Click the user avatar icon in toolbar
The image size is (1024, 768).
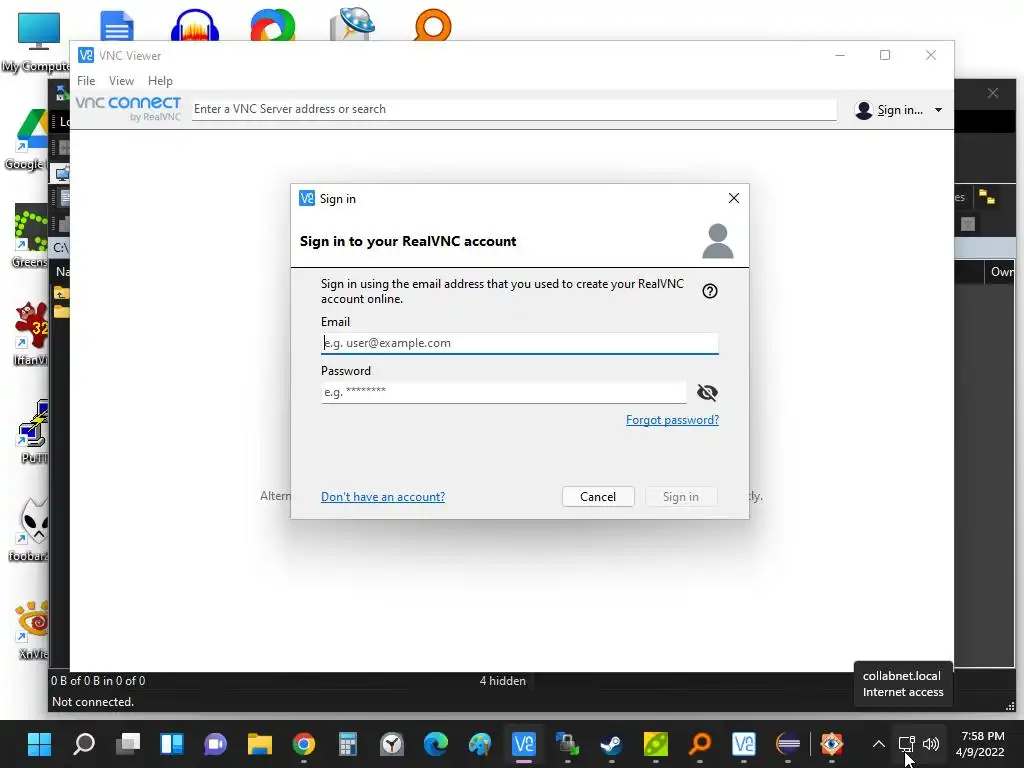(863, 110)
